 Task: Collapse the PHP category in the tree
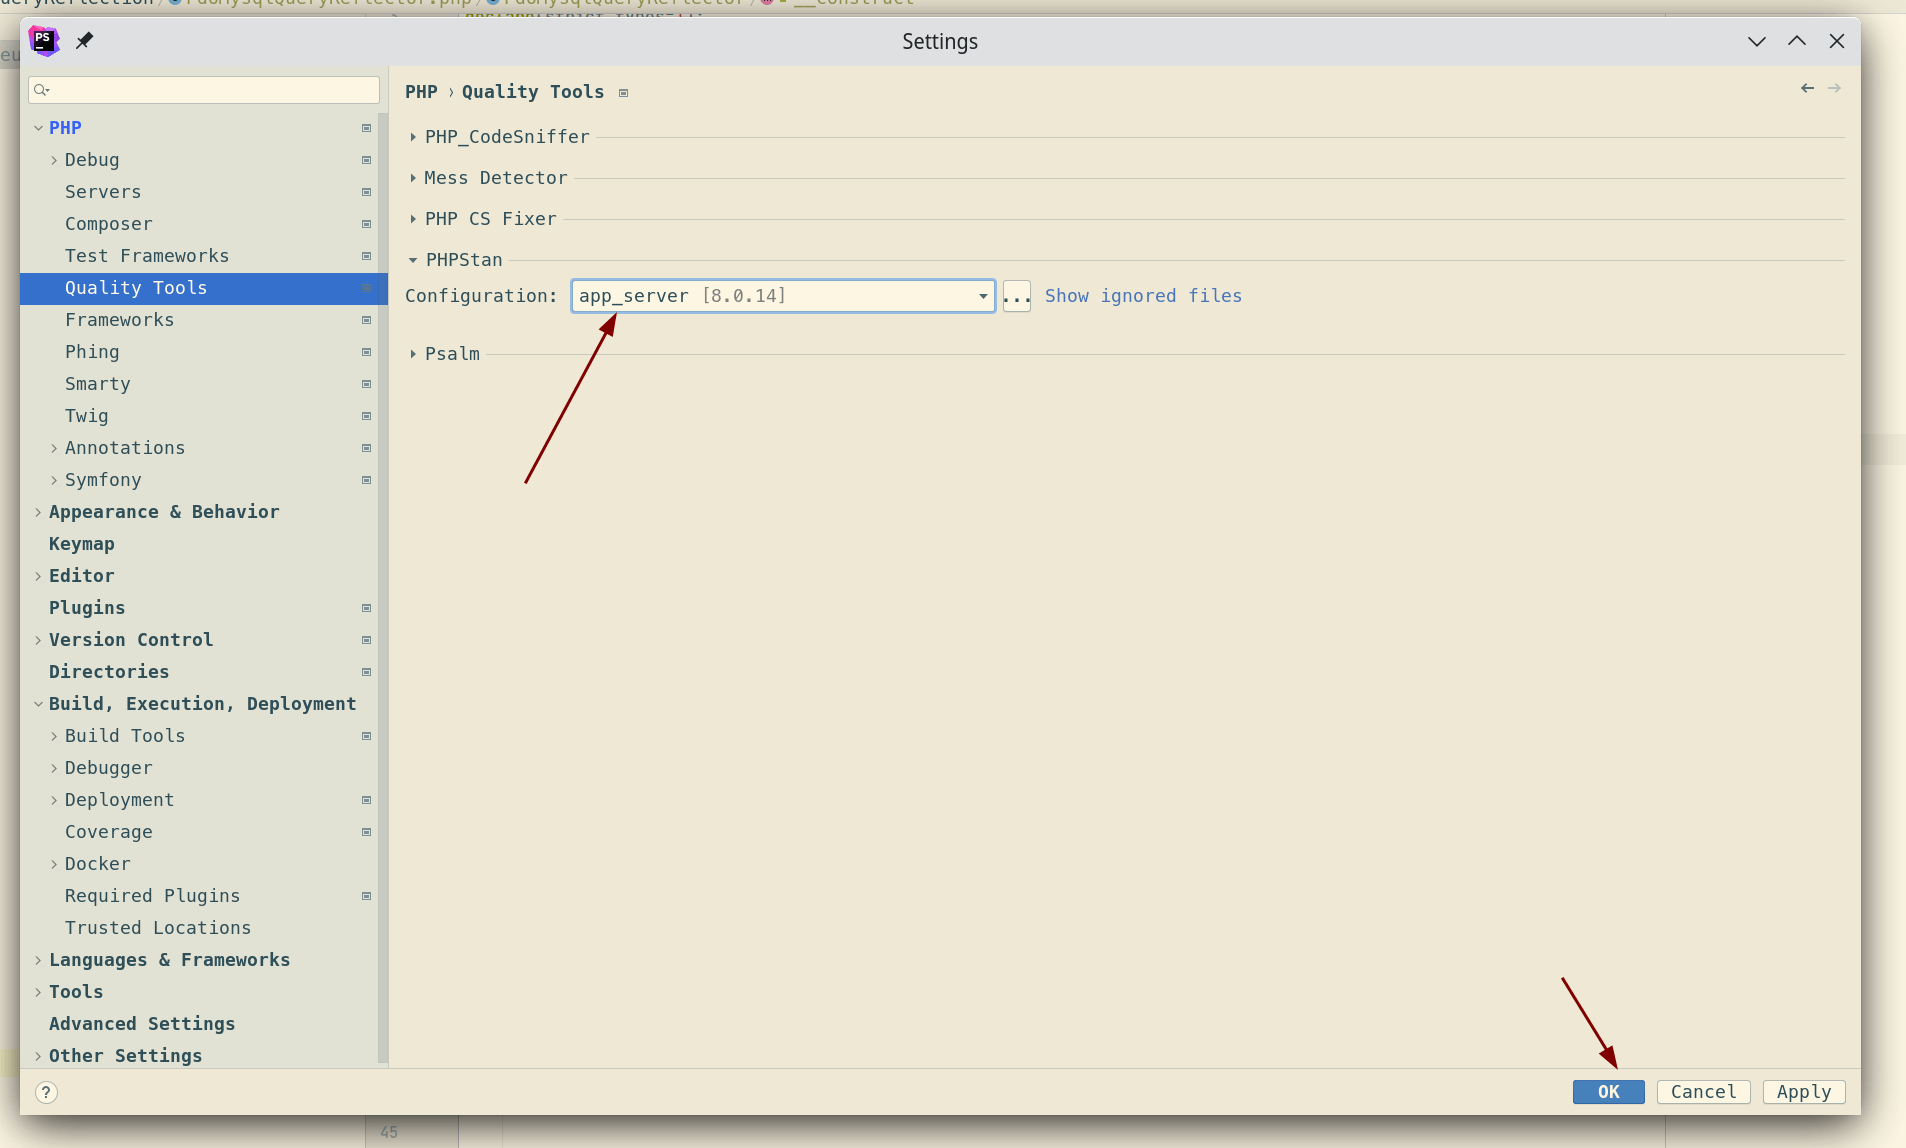point(37,127)
